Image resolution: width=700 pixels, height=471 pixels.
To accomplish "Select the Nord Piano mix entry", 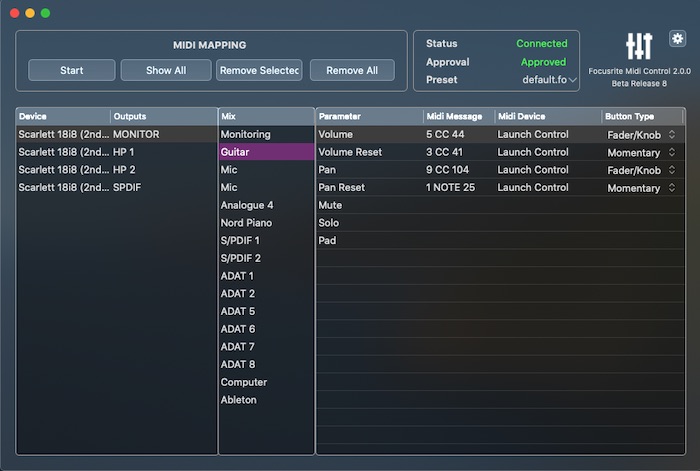I will pos(267,223).
